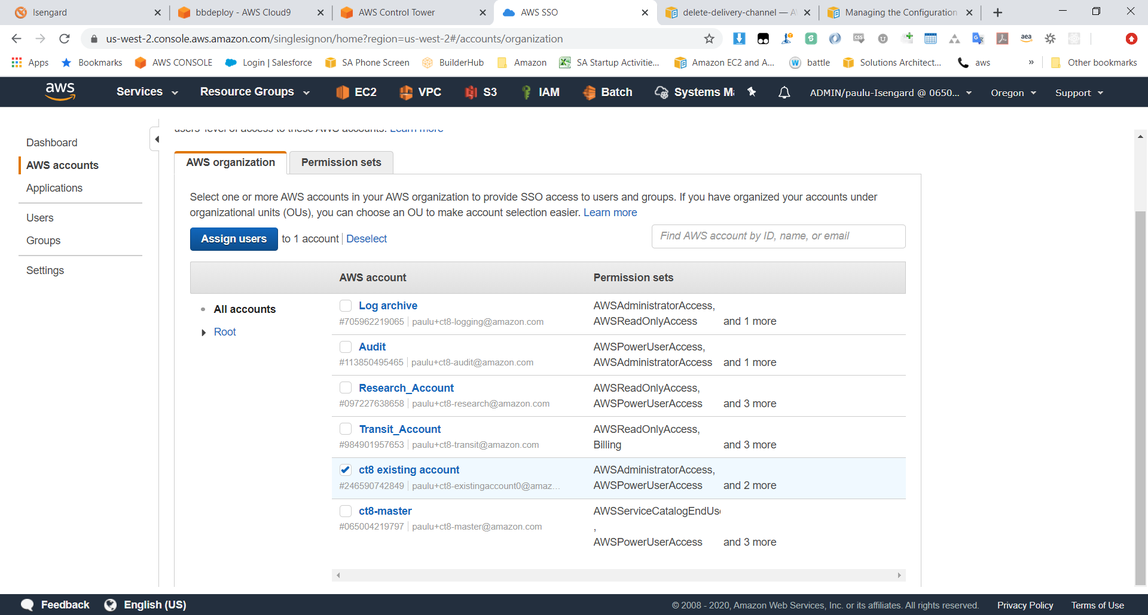Select All accounts in the tree
Screen dimensions: 1148x615
pos(245,310)
